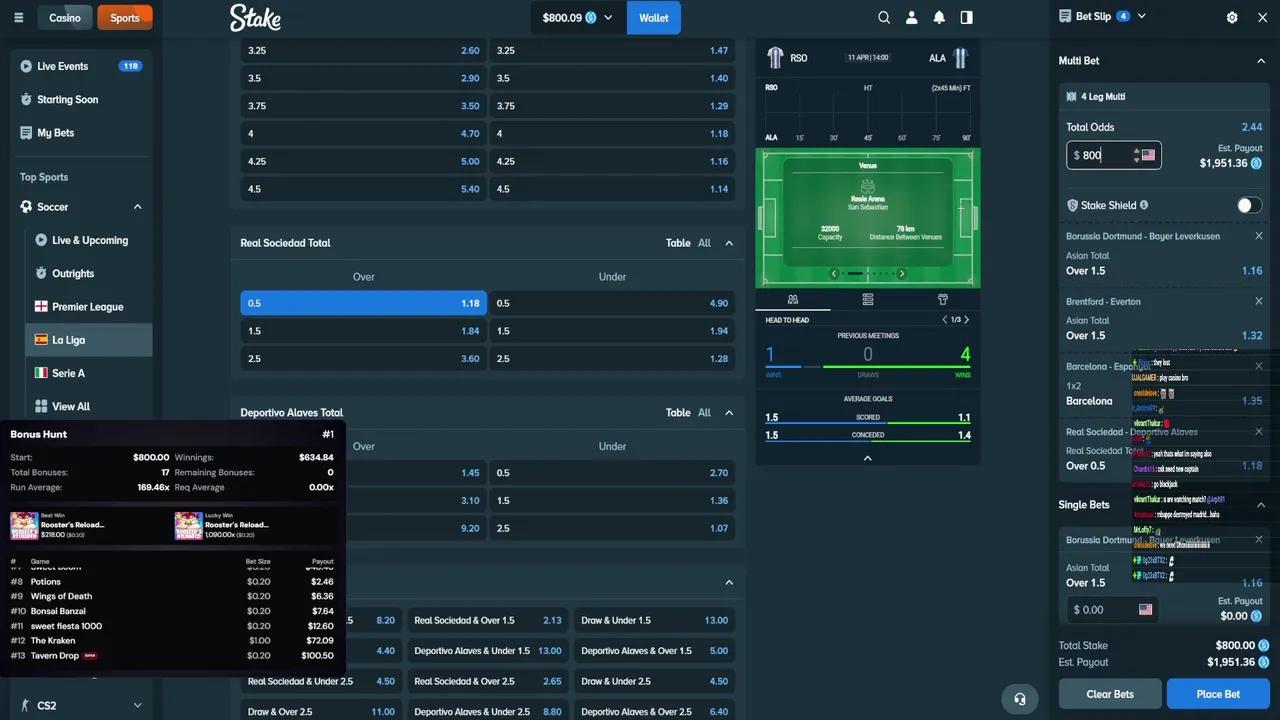The width and height of the screenshot is (1280, 720).
Task: Remove Borussia Dortmund leg from Multi Bet
Action: tap(1259, 236)
